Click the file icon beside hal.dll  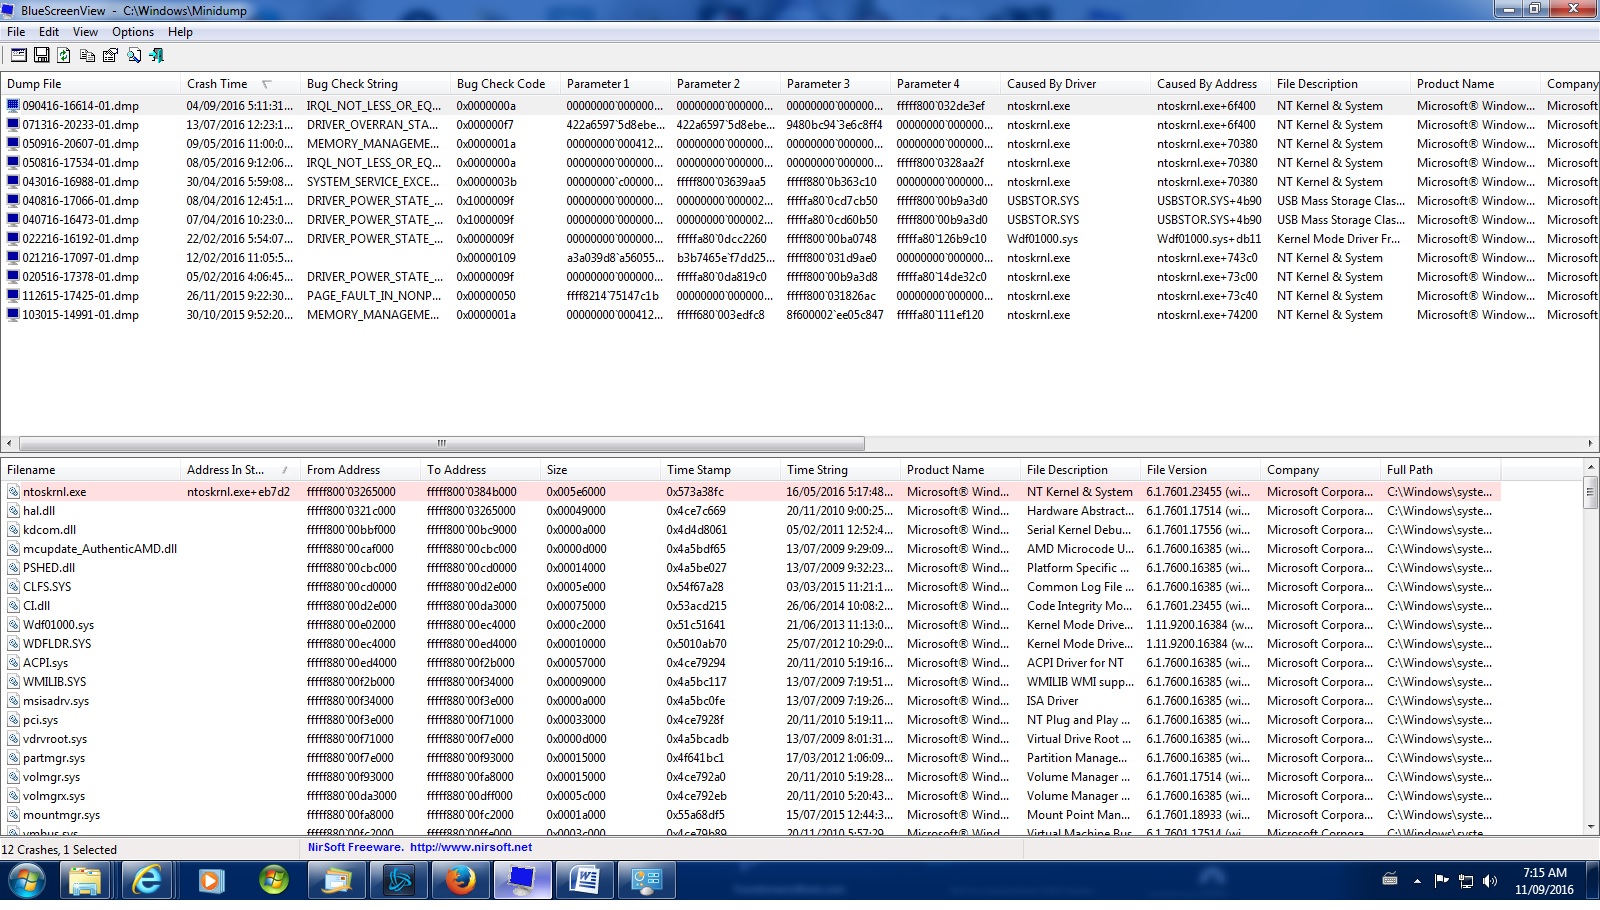click(13, 511)
